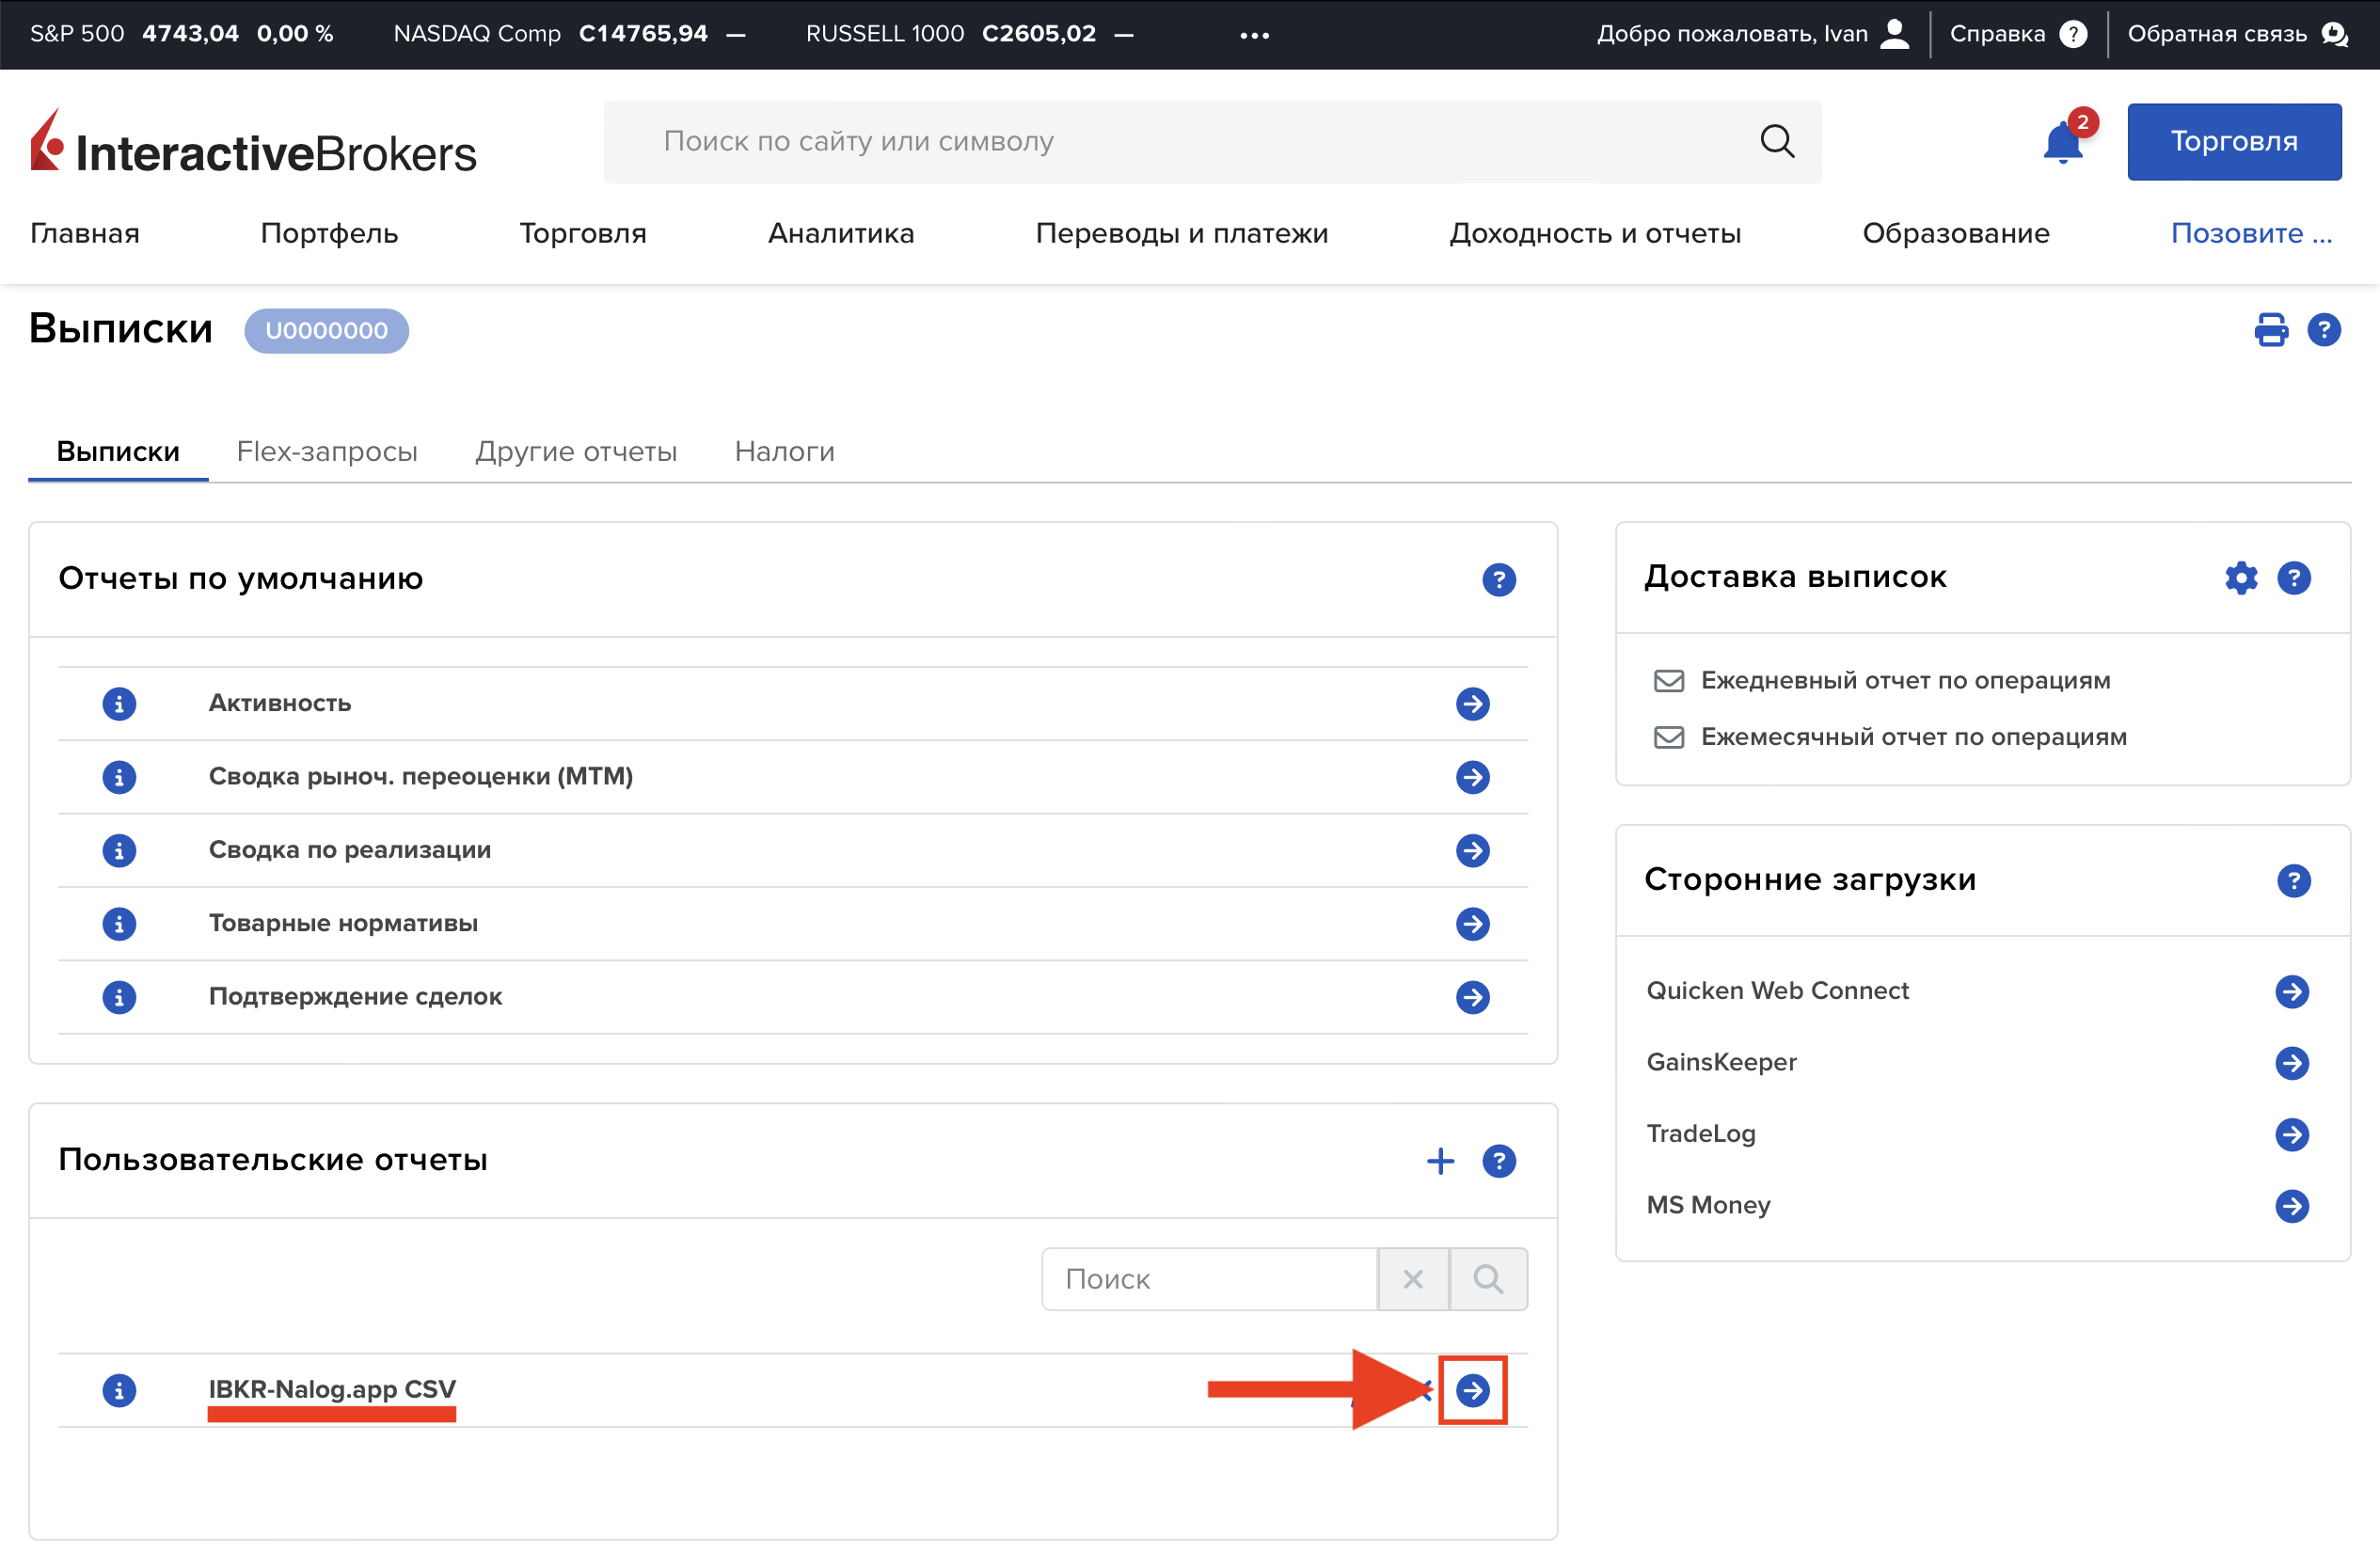Screen dimensions: 2380x1552
Task: Run the IBKR-Nalog.app CSV report arrow
Action: tap(1472, 1390)
